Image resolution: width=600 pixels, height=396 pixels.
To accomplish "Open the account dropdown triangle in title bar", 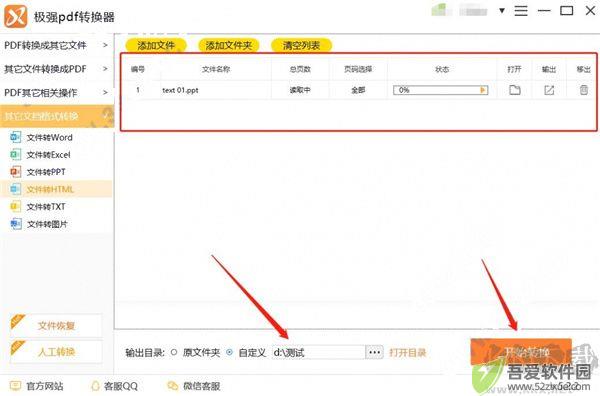I will (502, 11).
